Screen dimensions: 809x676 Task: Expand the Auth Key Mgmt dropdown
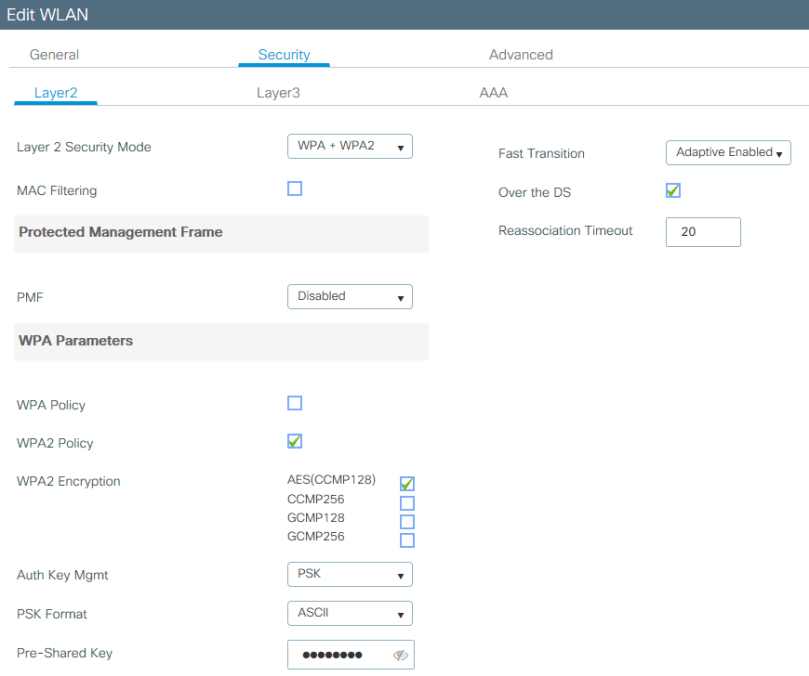click(x=349, y=575)
